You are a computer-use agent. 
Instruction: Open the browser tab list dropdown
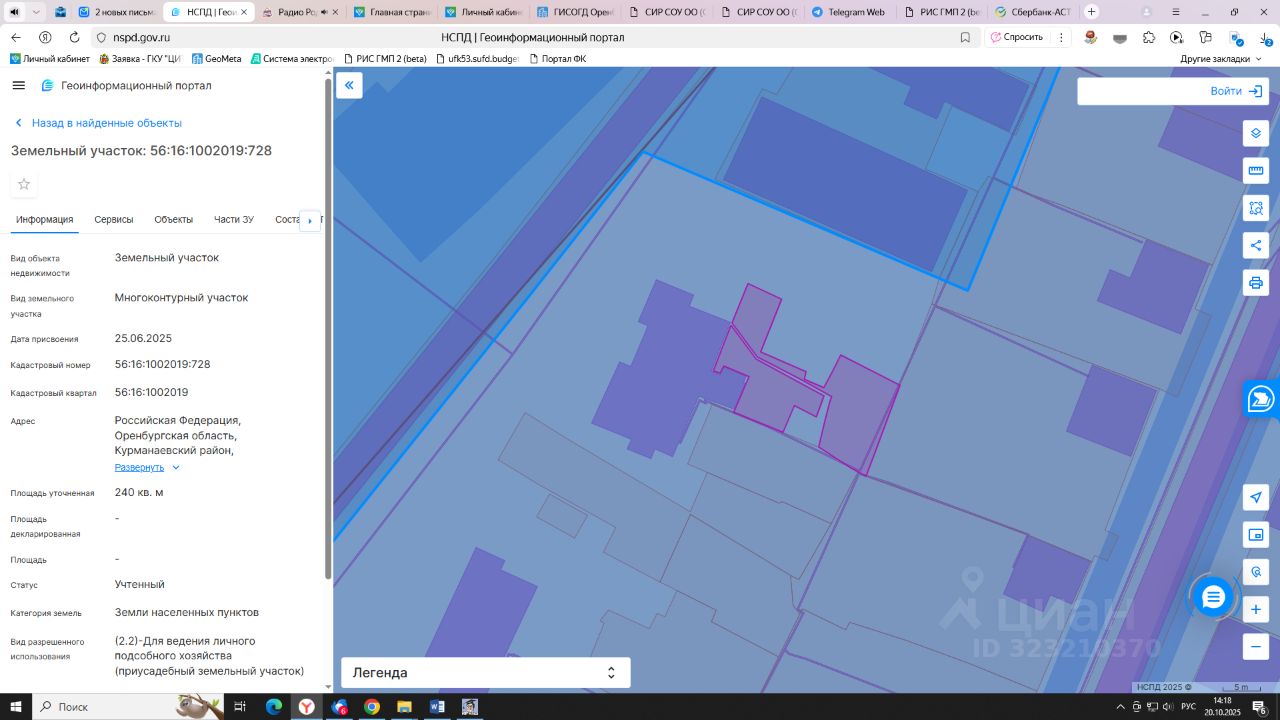(37, 12)
